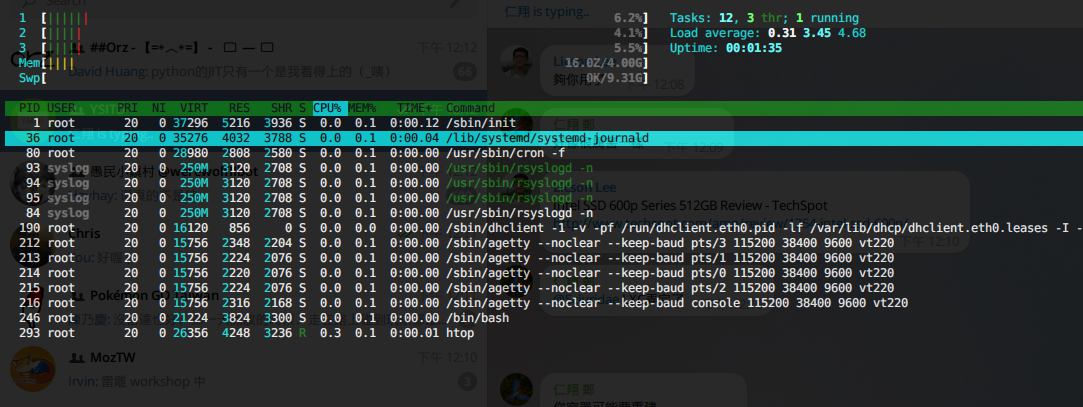Screen dimensions: 1083x407
Task: Sort by the VIRT column header
Action: pos(193,108)
